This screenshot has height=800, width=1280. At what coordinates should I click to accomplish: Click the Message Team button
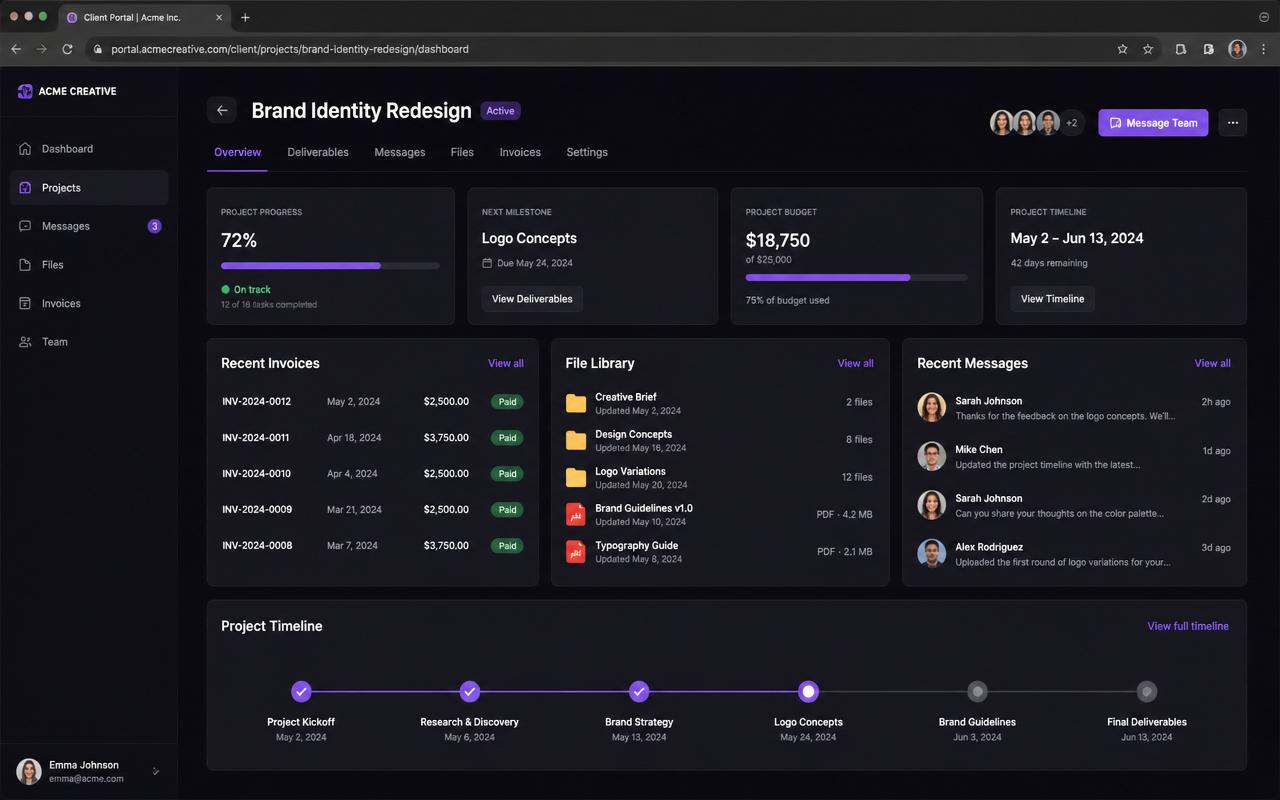click(1153, 123)
